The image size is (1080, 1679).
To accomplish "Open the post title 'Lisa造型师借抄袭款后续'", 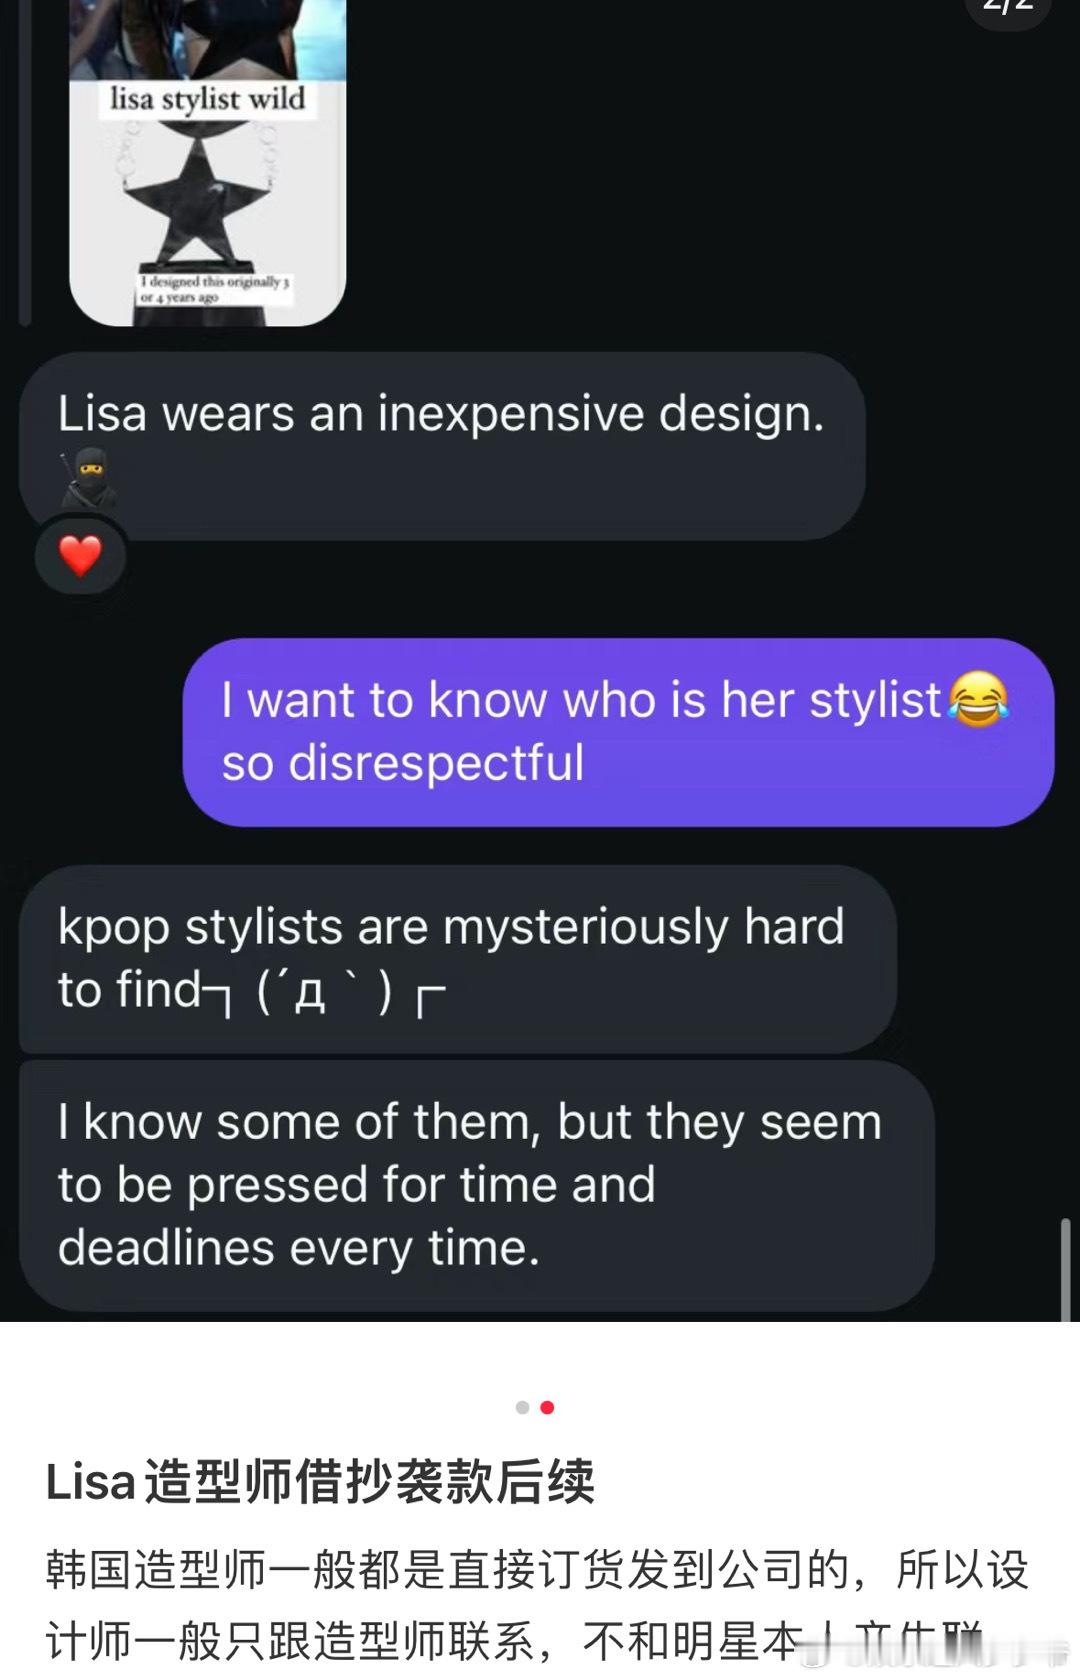I will (x=320, y=1481).
